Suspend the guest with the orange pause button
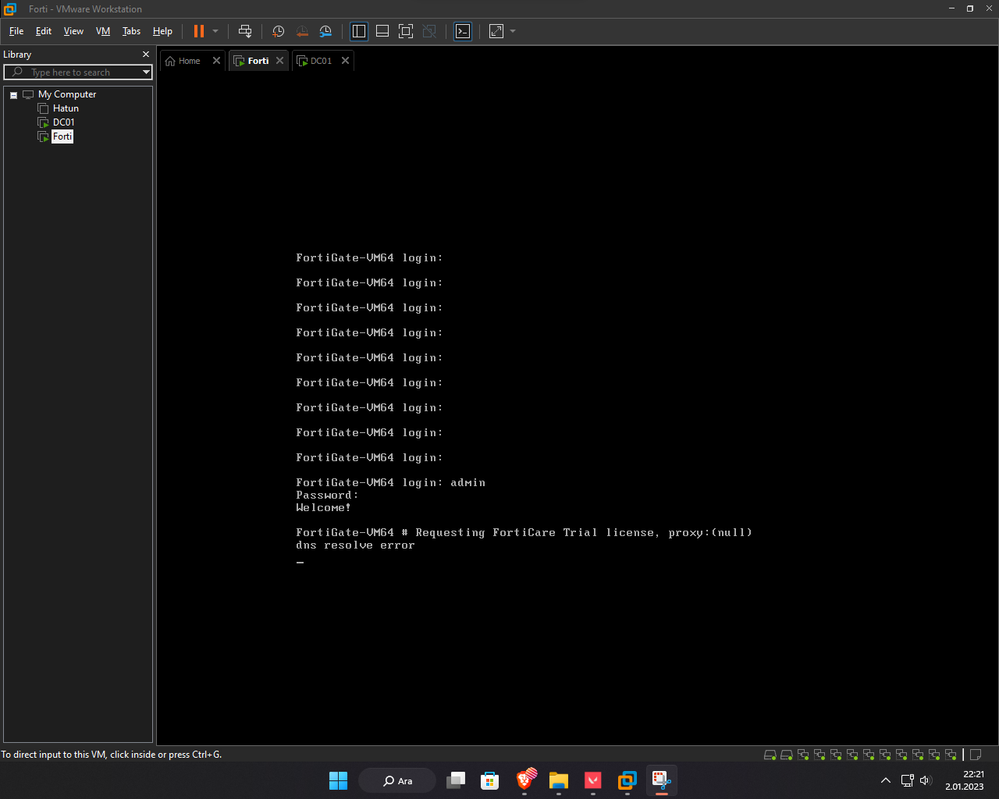 click(x=199, y=31)
